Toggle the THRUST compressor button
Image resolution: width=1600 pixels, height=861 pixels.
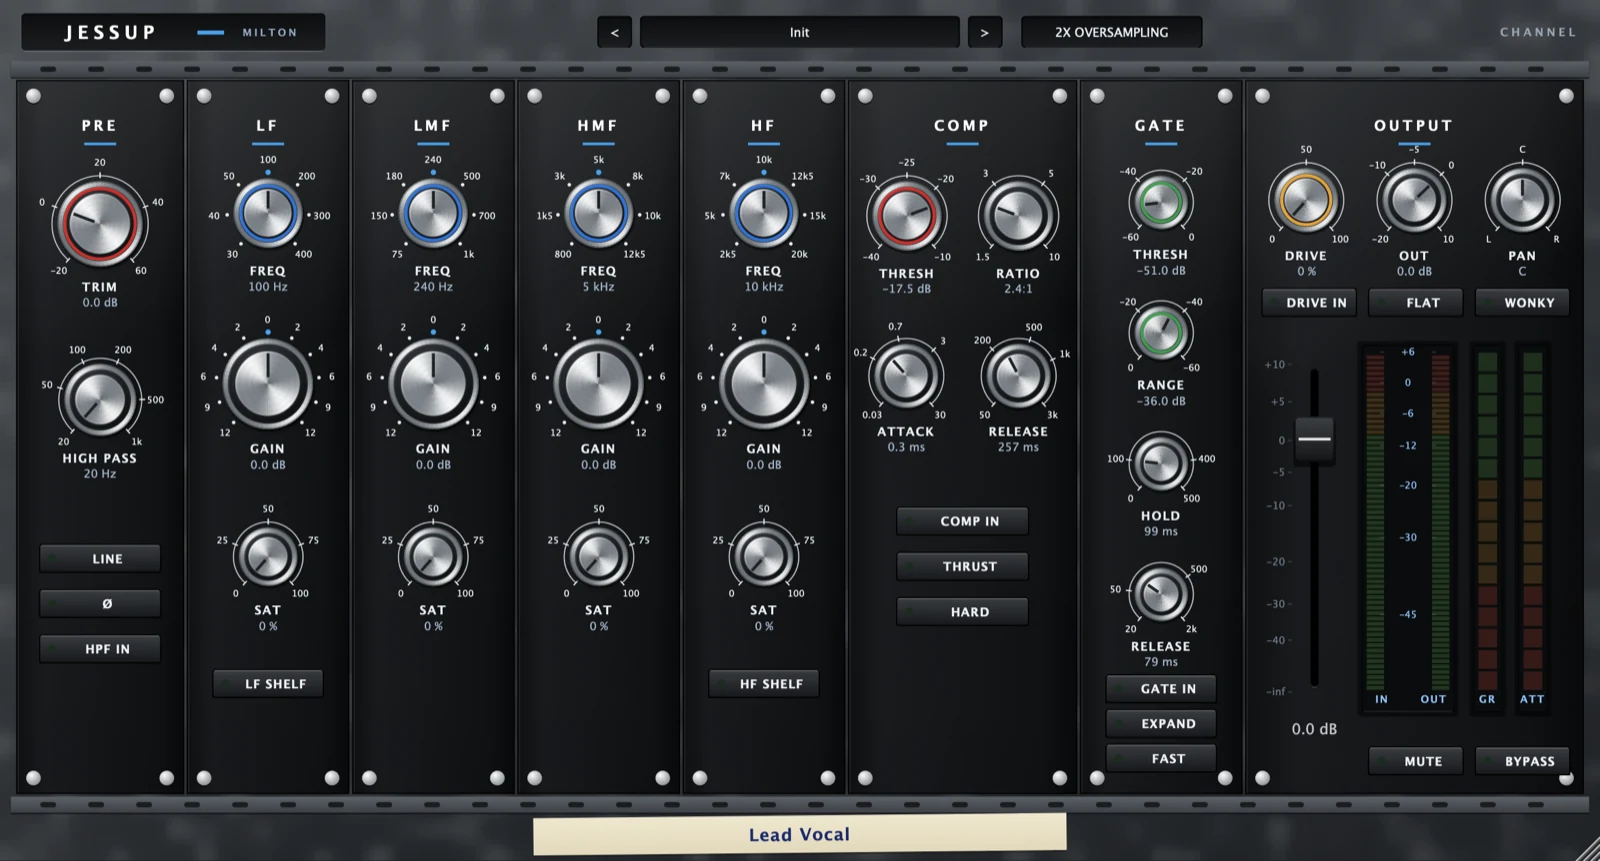coord(962,566)
